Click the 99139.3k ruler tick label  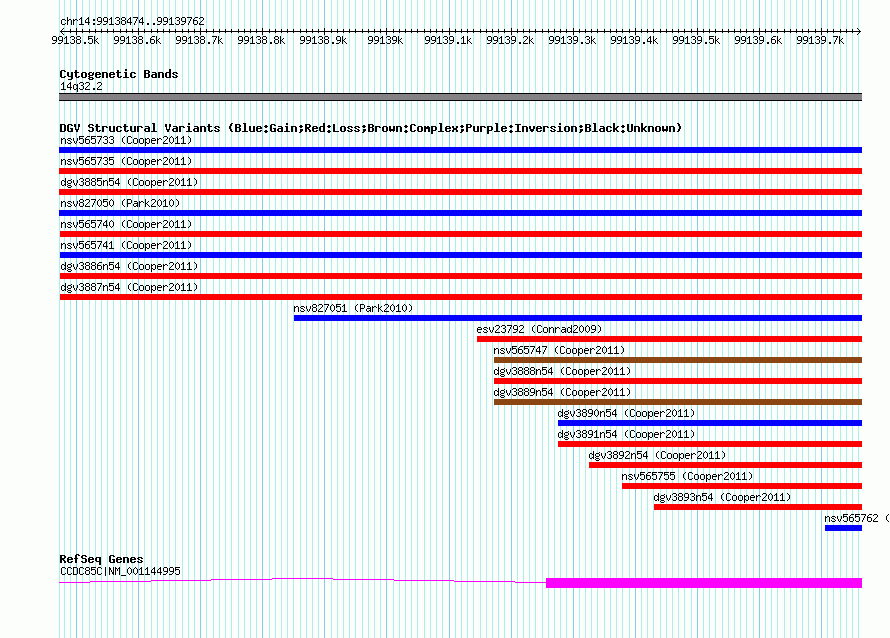point(572,40)
